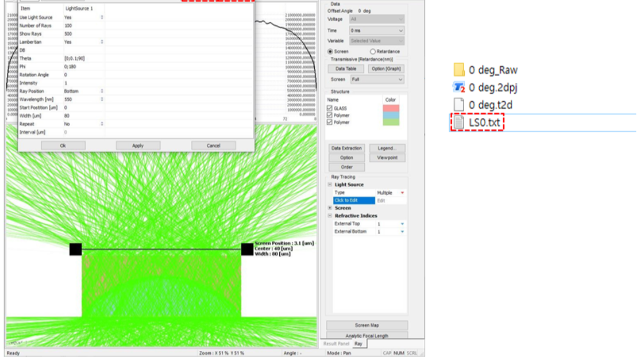The image size is (640, 360).
Task: Collapse the Light Source section
Action: [330, 184]
